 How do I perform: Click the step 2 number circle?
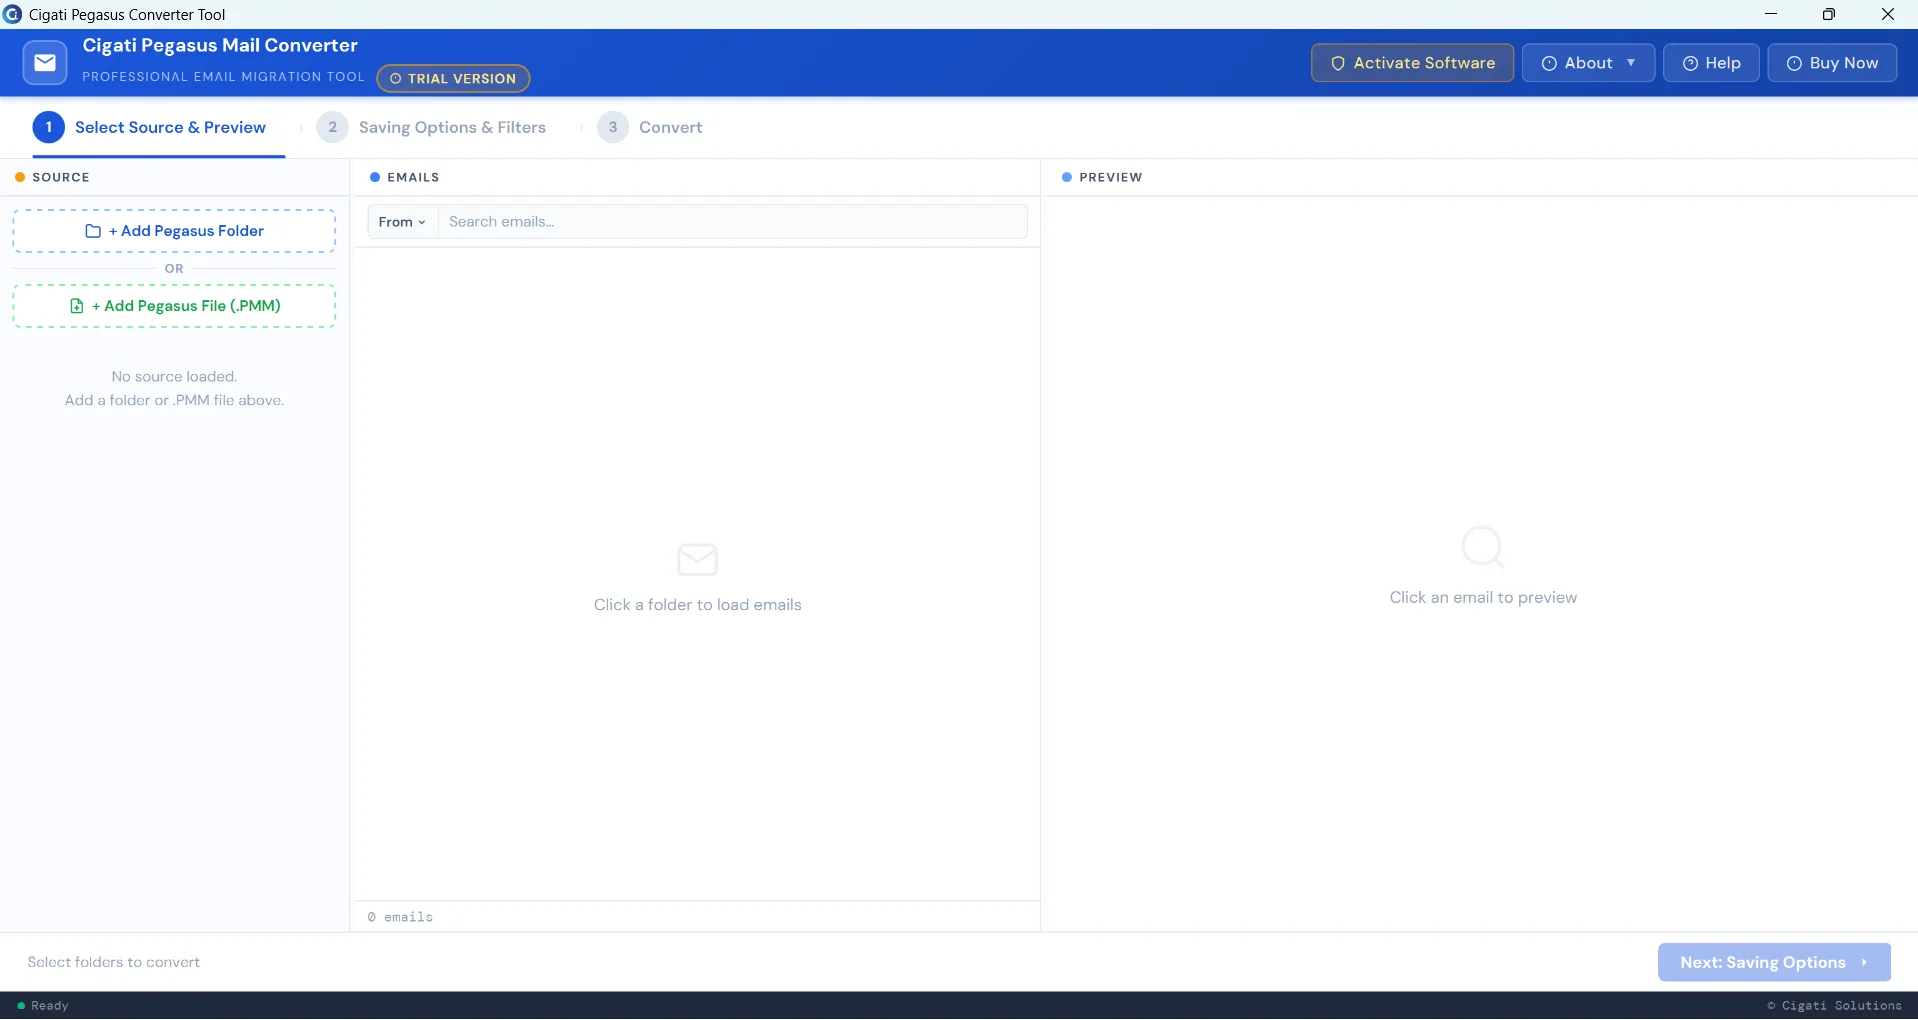point(333,127)
